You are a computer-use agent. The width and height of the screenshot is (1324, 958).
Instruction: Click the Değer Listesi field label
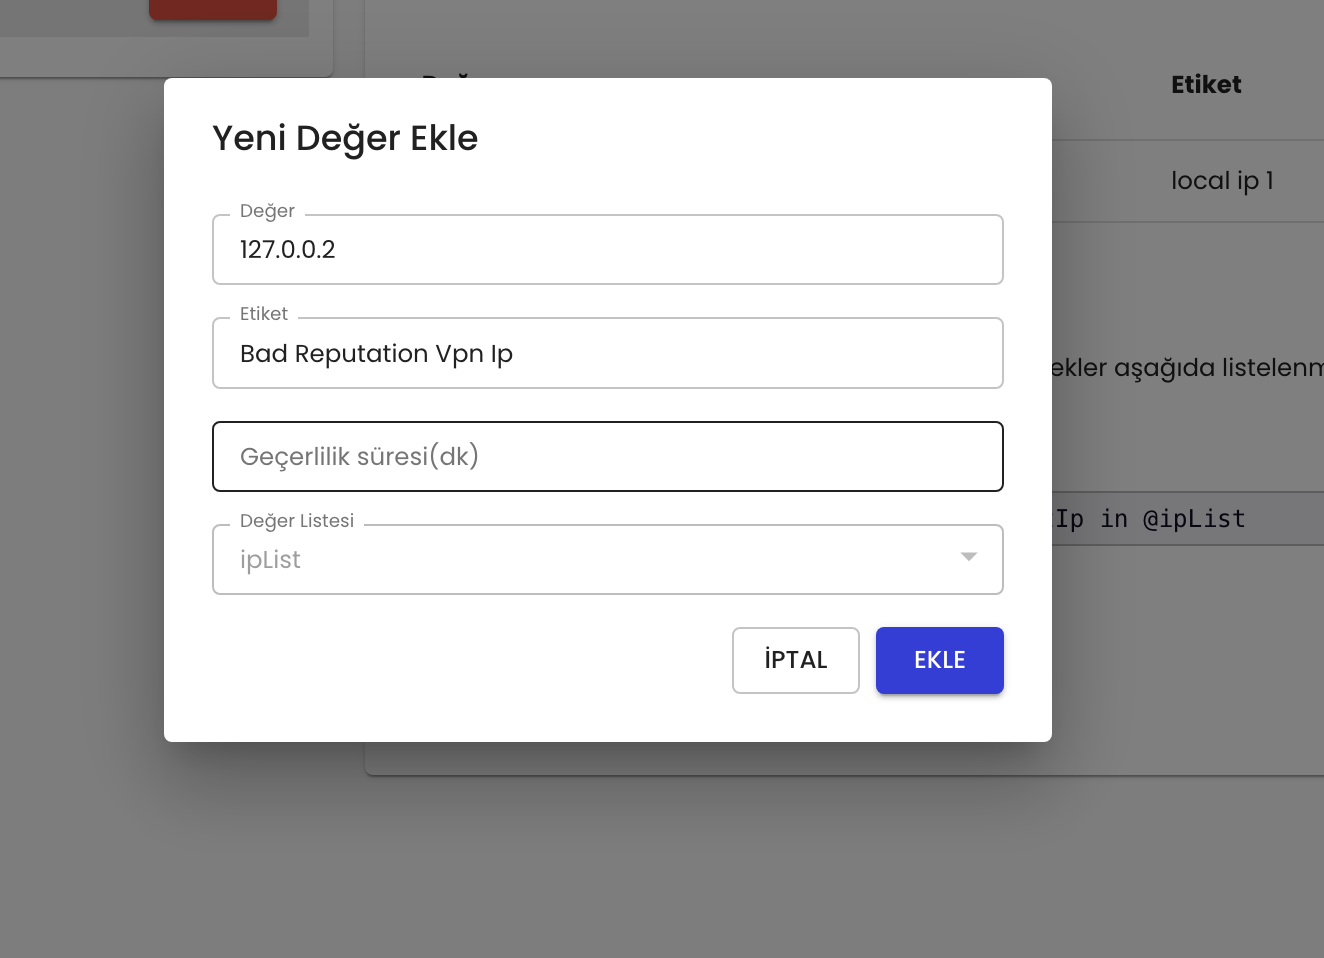pyautogui.click(x=297, y=521)
